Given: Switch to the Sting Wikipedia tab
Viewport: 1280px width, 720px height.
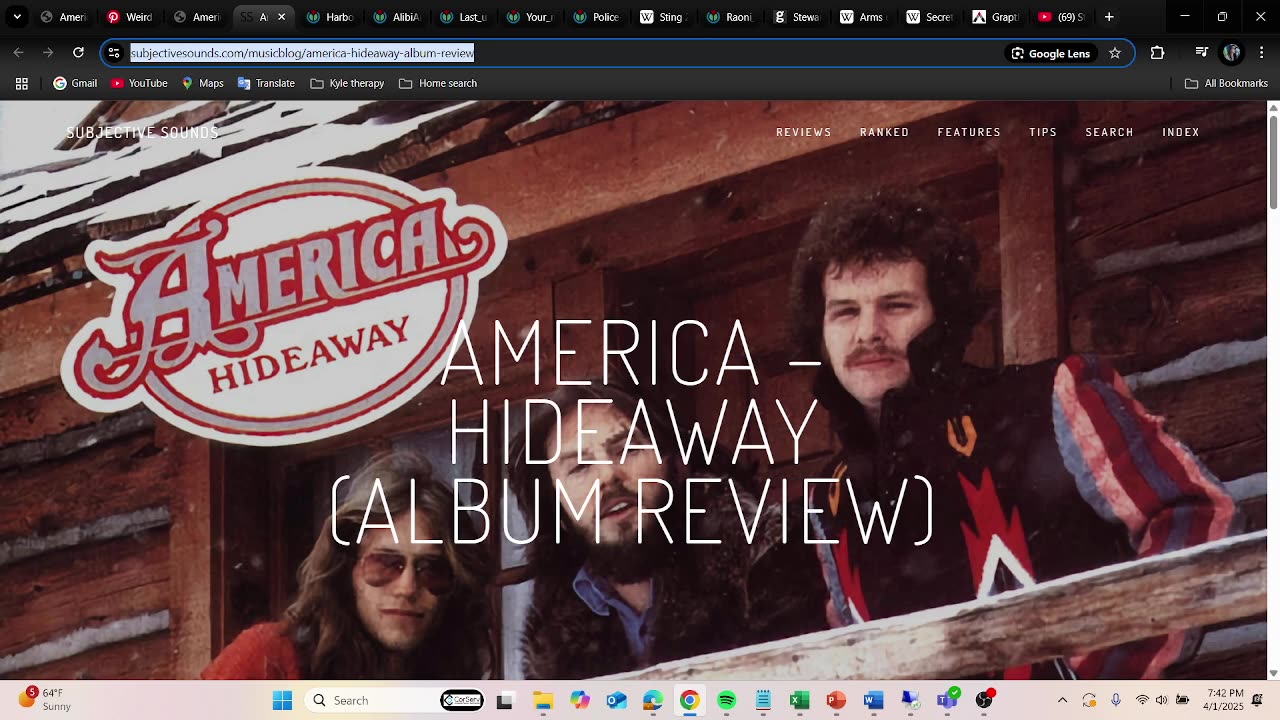Looking at the screenshot, I should [662, 17].
